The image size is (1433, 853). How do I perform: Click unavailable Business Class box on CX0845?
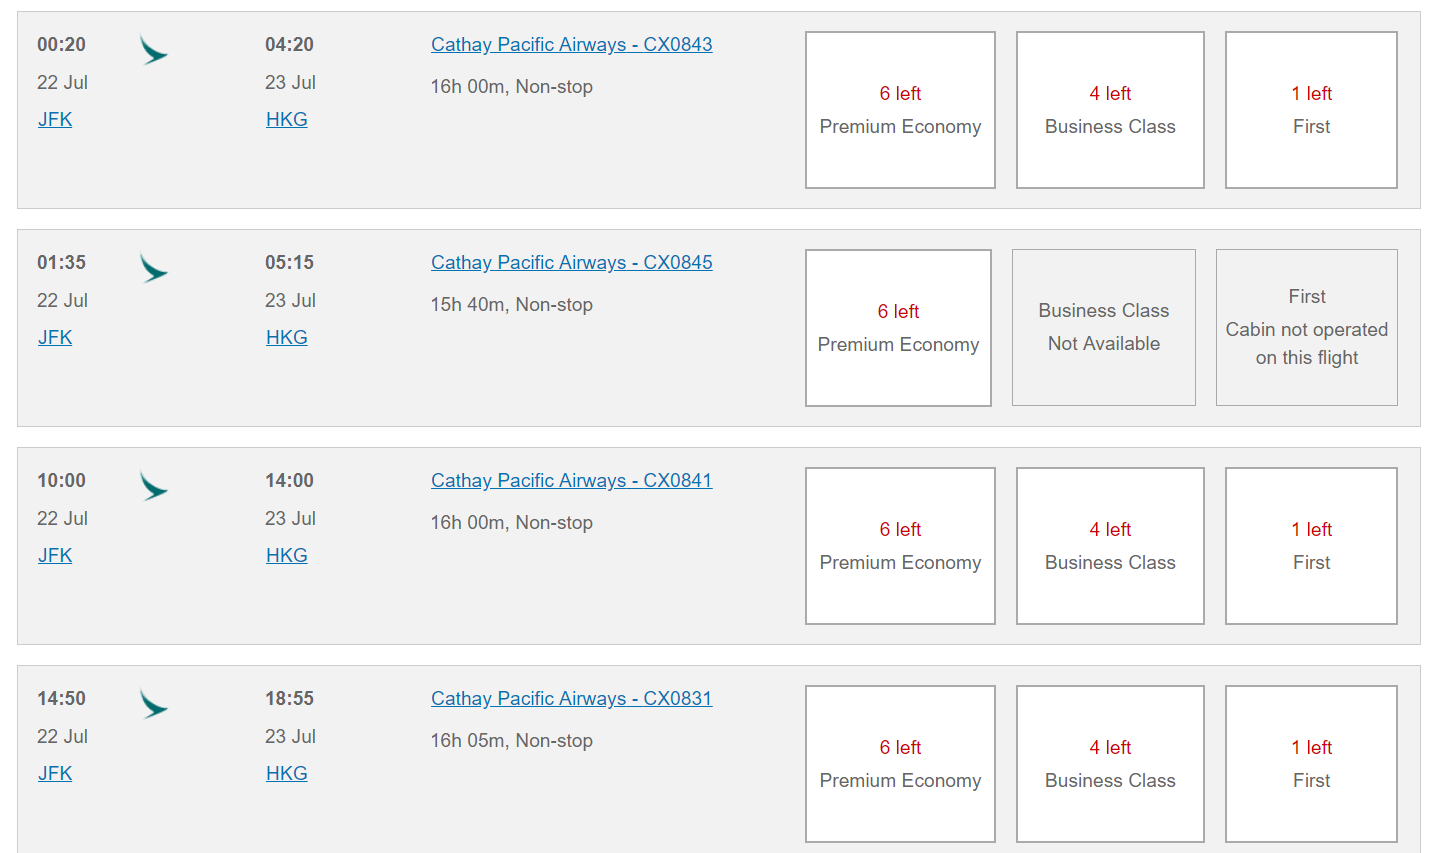(1104, 328)
